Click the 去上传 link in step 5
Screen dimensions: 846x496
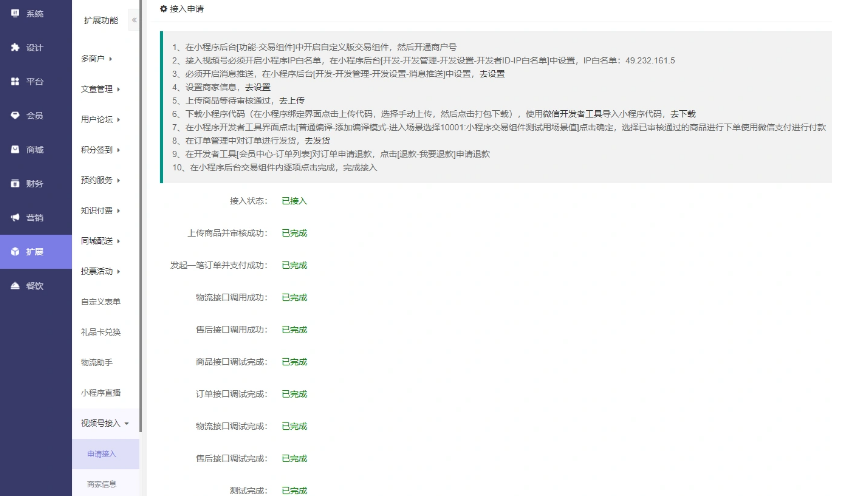click(292, 100)
